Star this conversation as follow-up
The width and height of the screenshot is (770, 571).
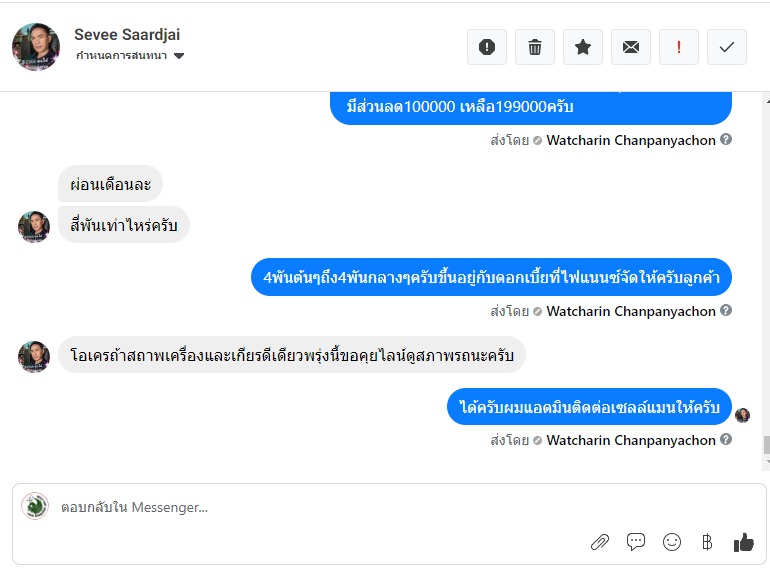[x=583, y=47]
